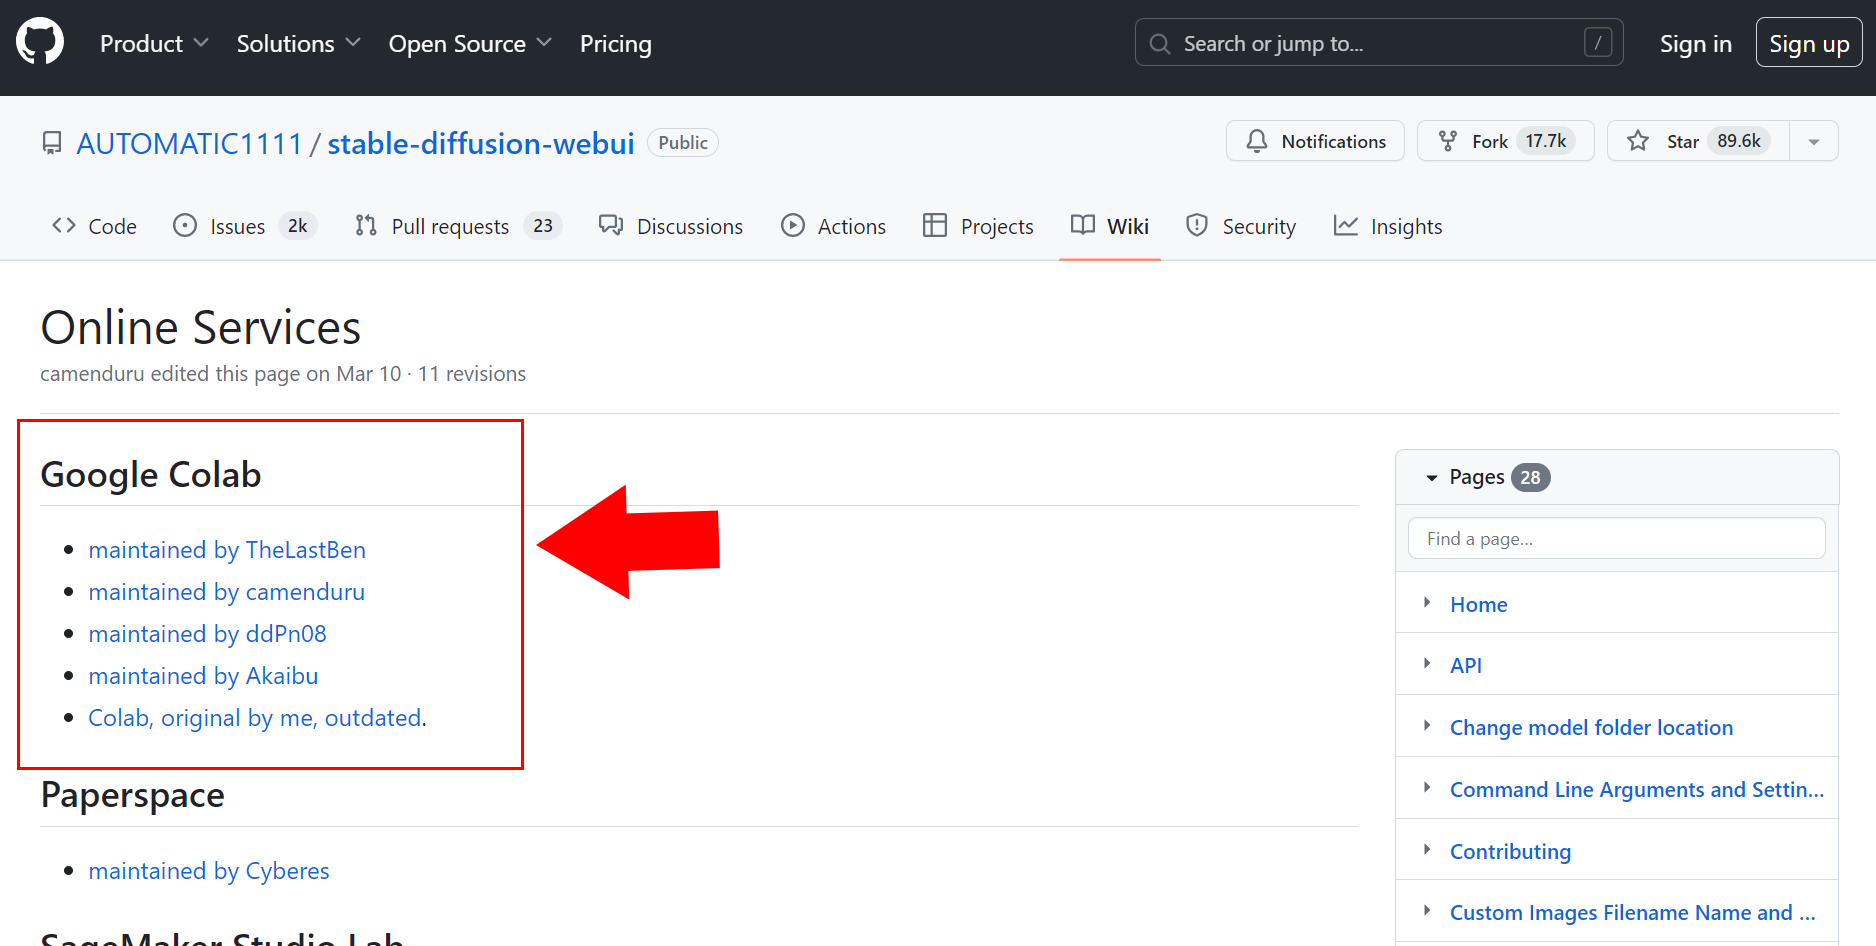Open the star lists dropdown arrow
This screenshot has height=946, width=1876.
click(1813, 142)
